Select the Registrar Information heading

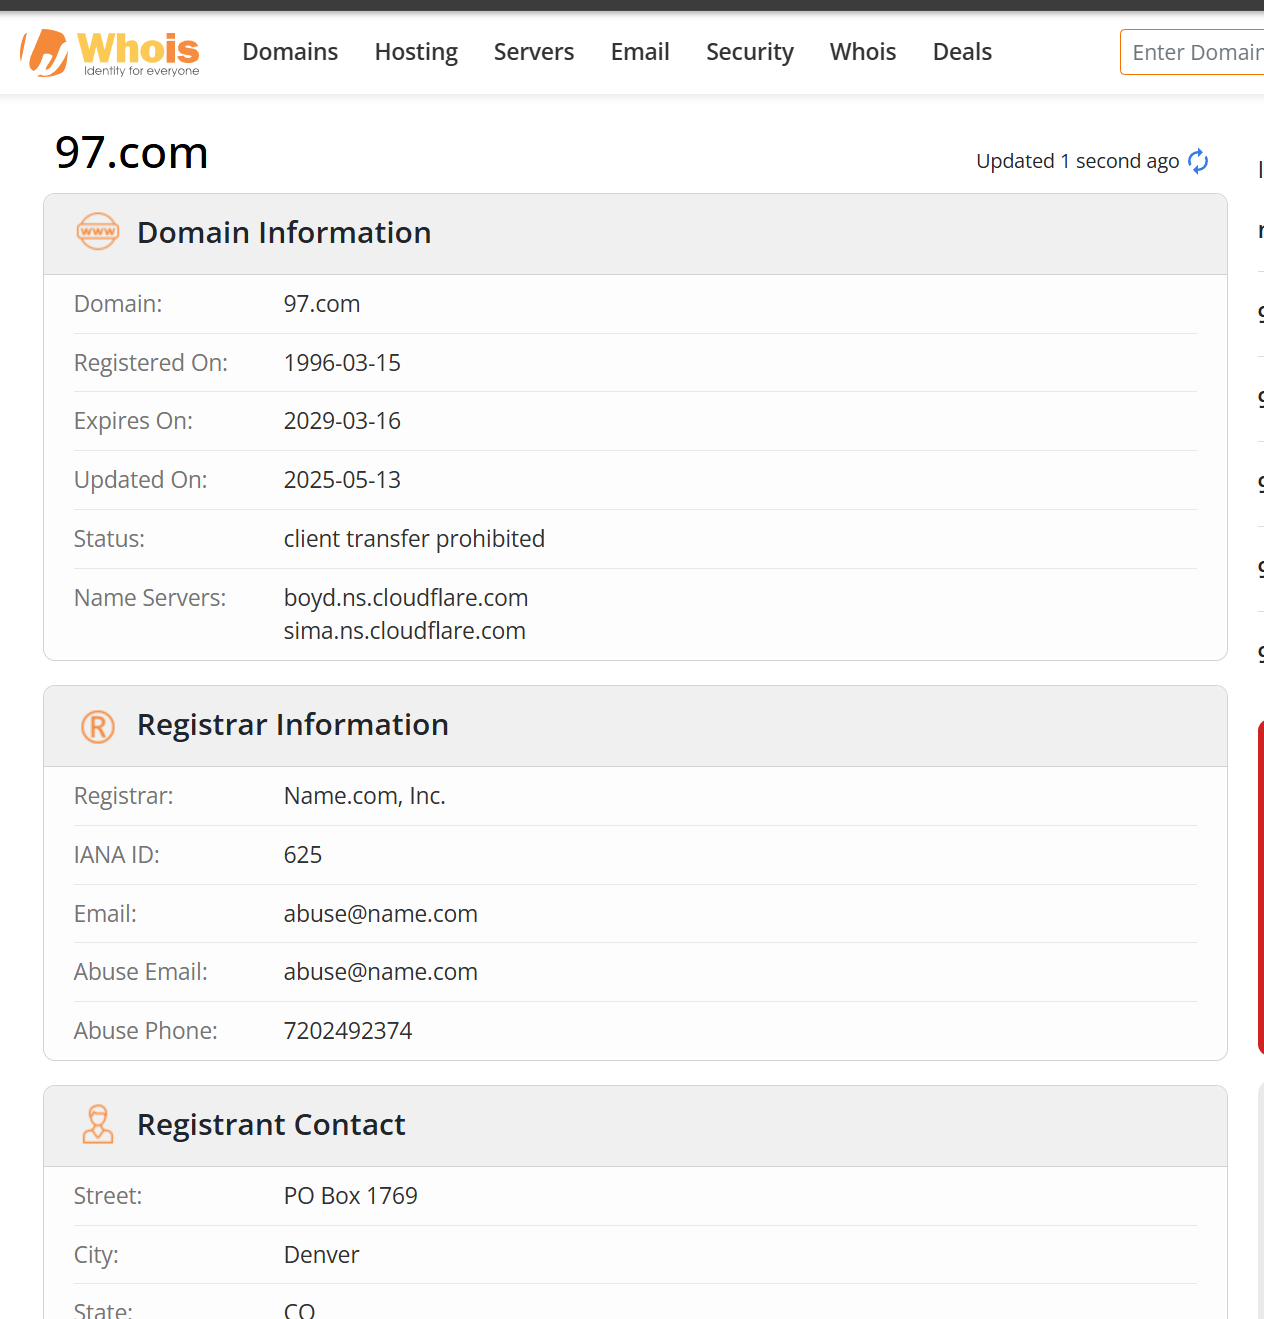coord(293,725)
